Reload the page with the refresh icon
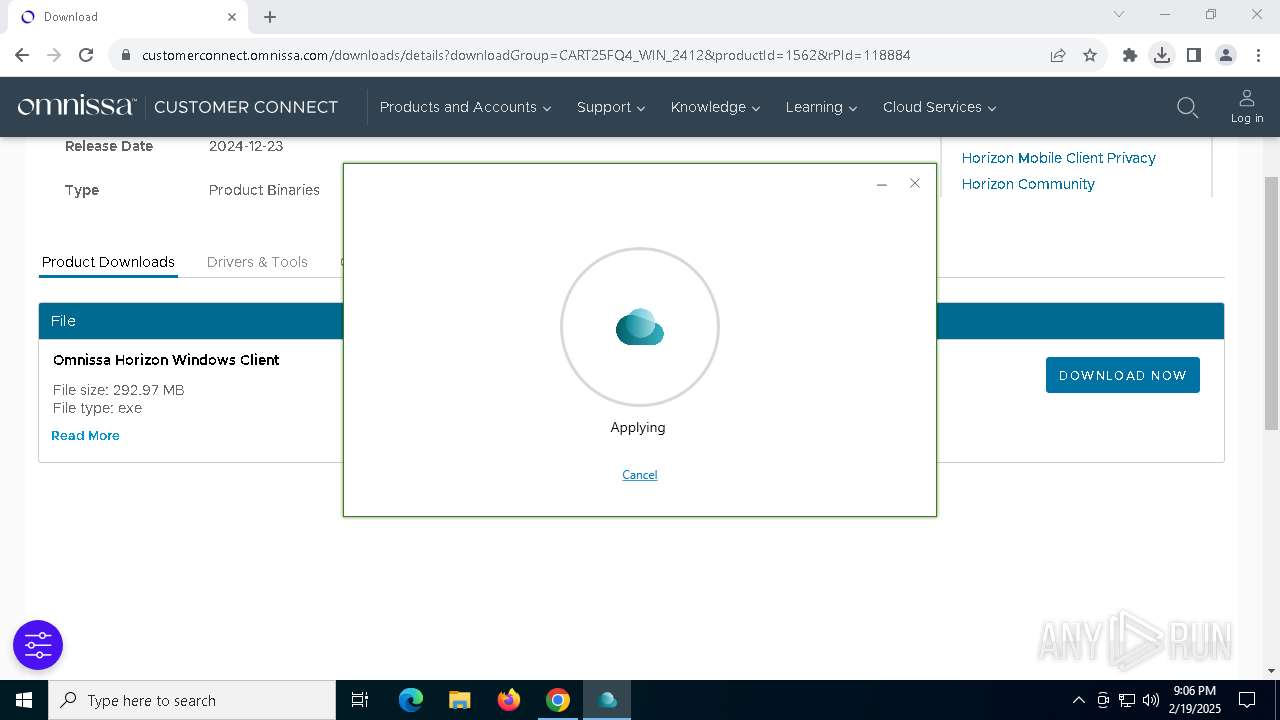1280x720 pixels. point(86,55)
